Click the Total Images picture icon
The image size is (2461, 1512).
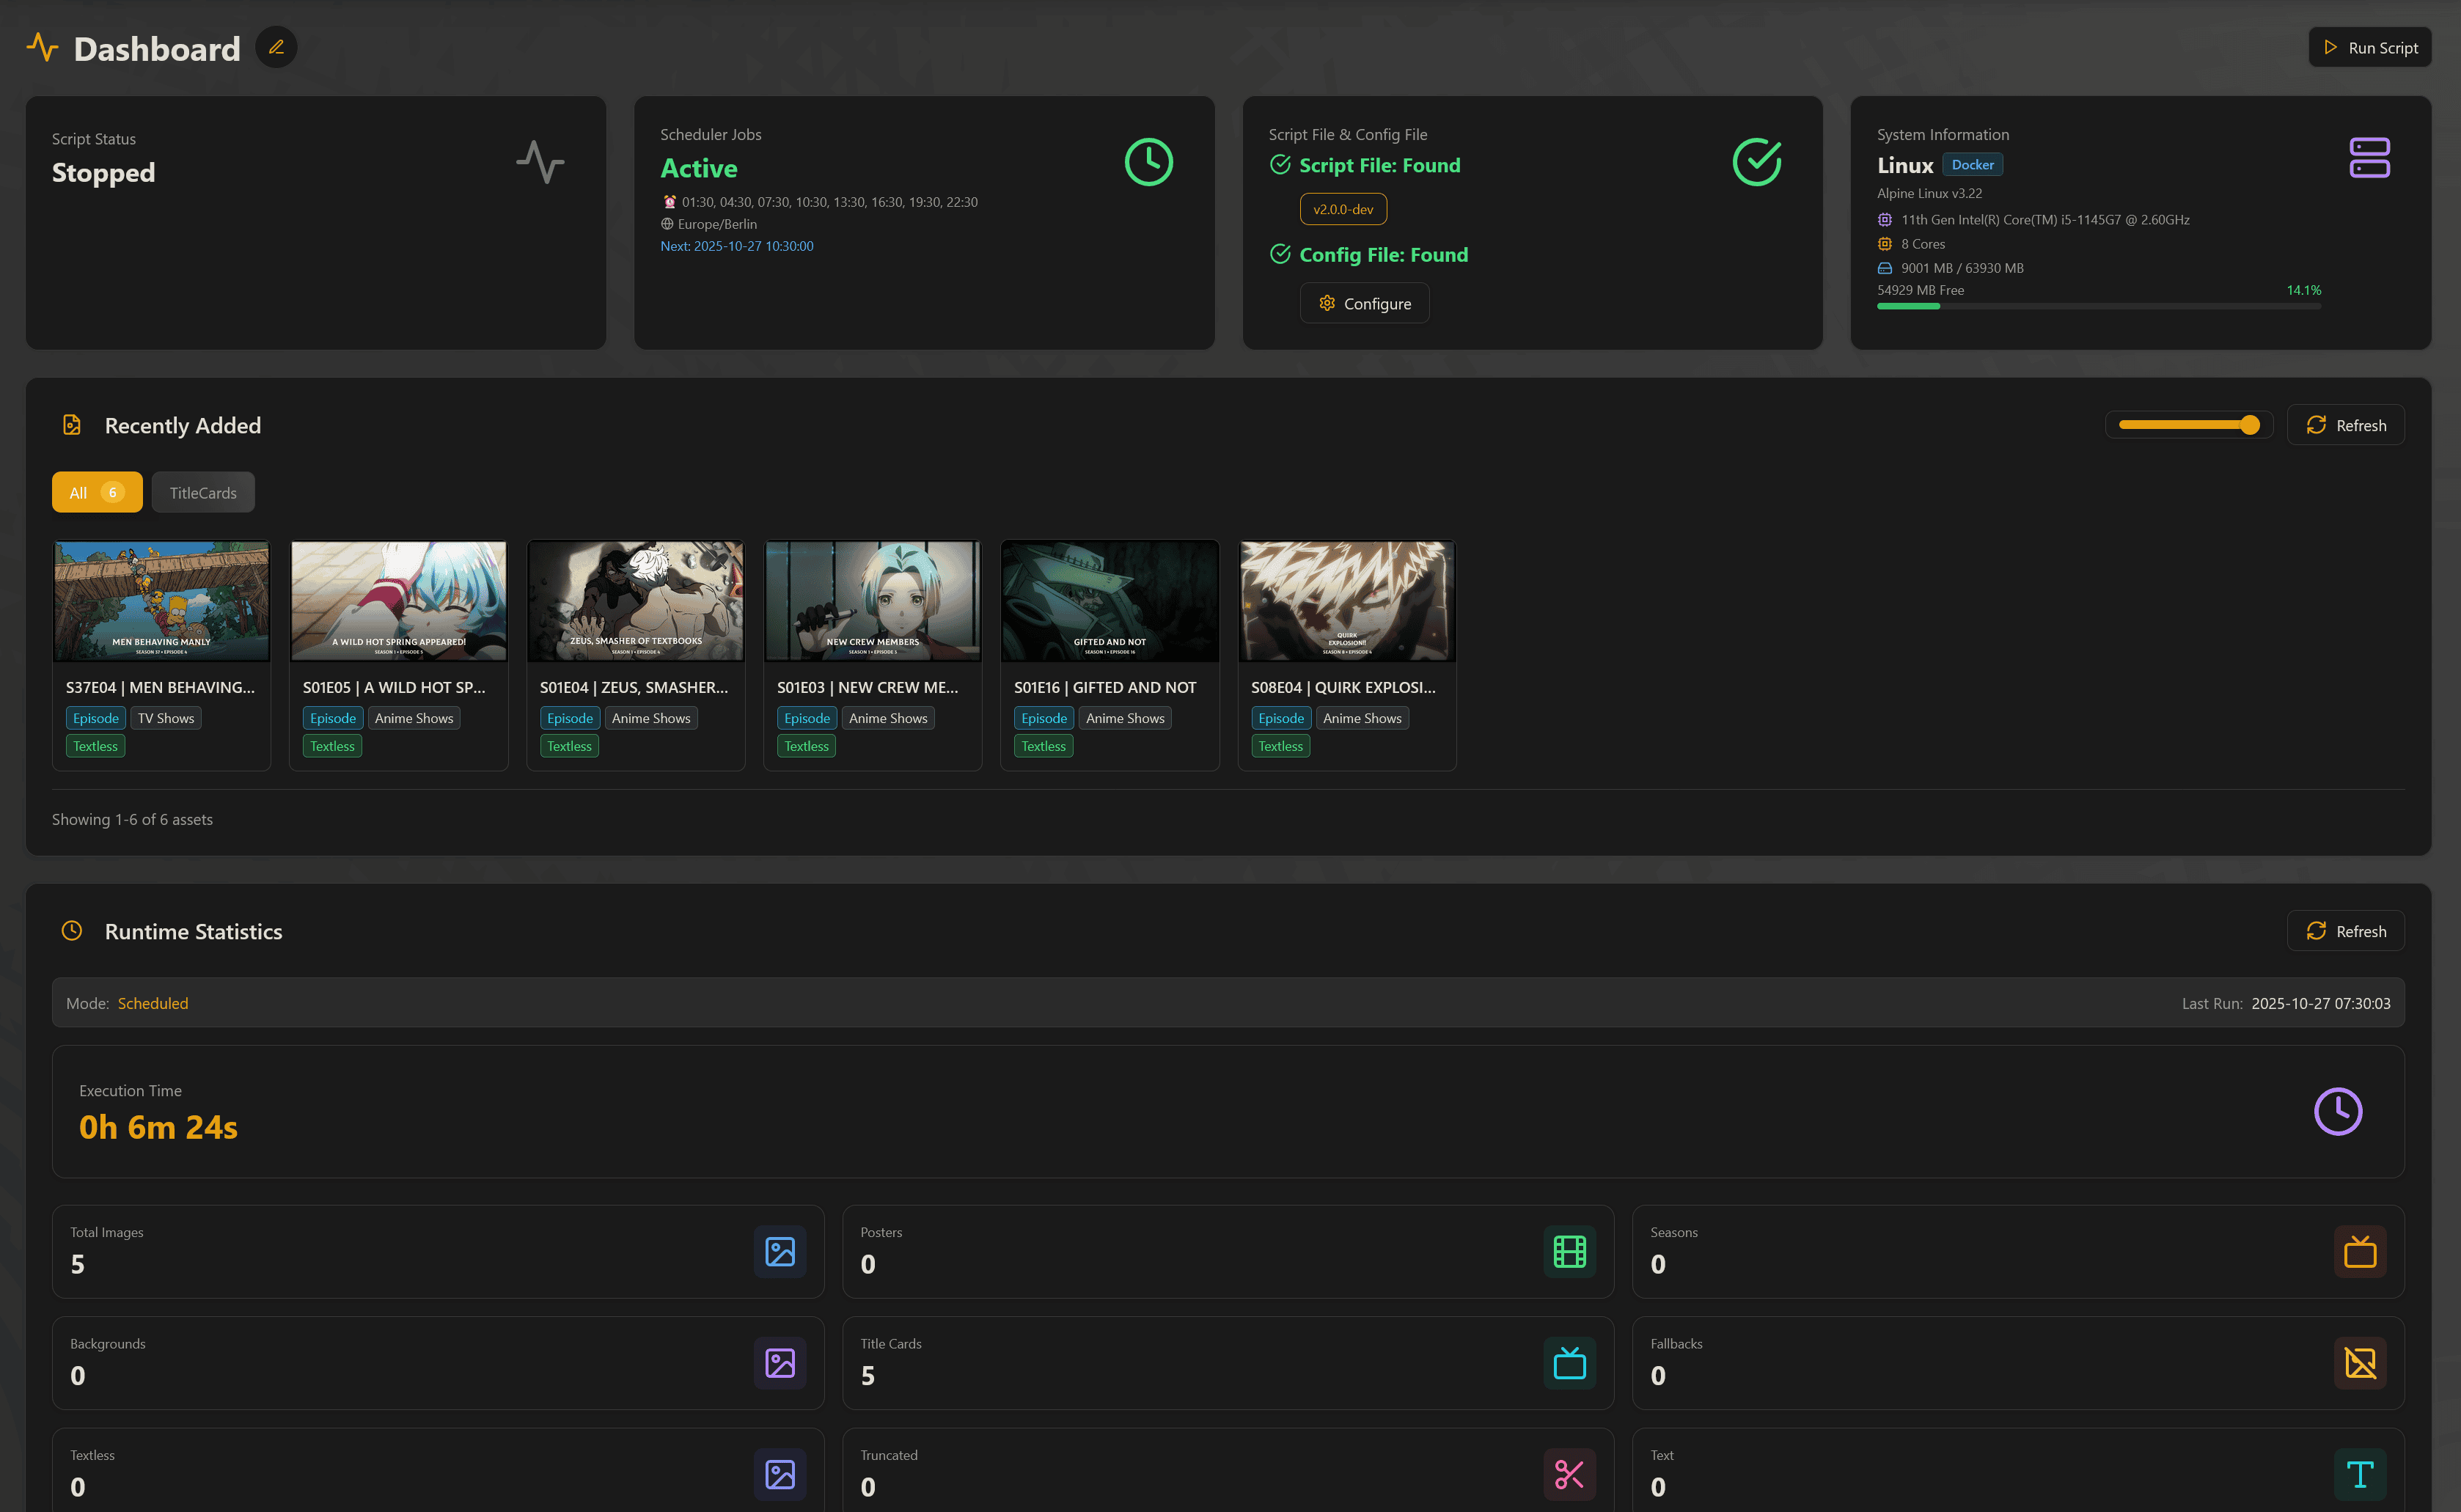pyautogui.click(x=779, y=1251)
